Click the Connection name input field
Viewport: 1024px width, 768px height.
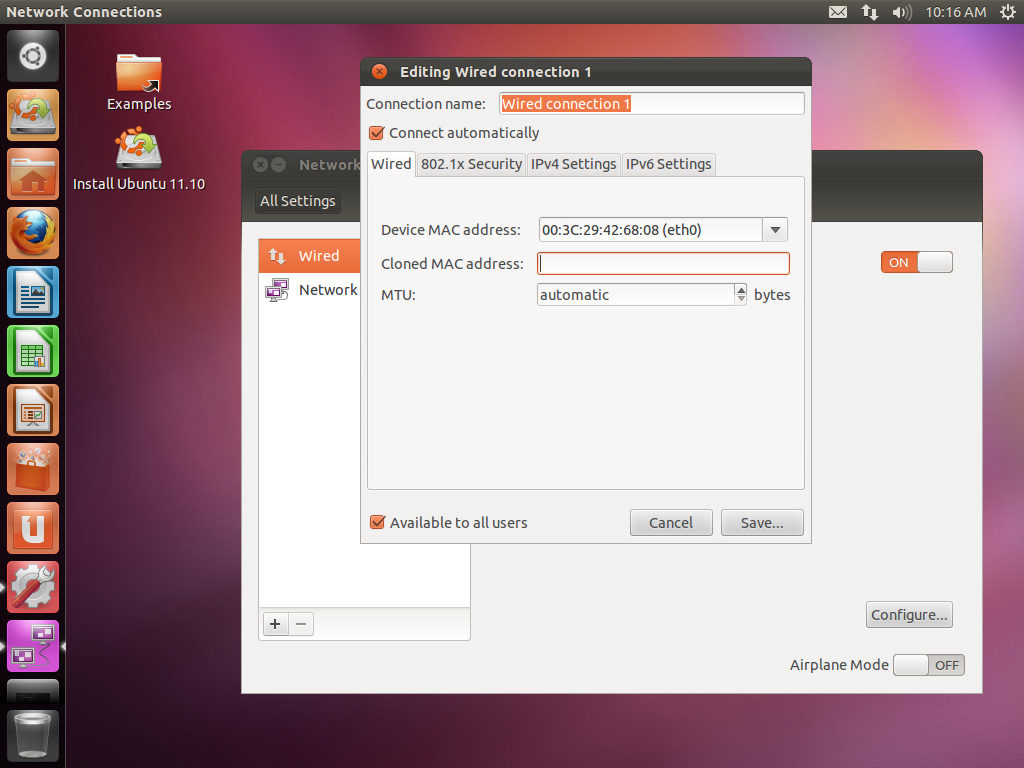[651, 104]
